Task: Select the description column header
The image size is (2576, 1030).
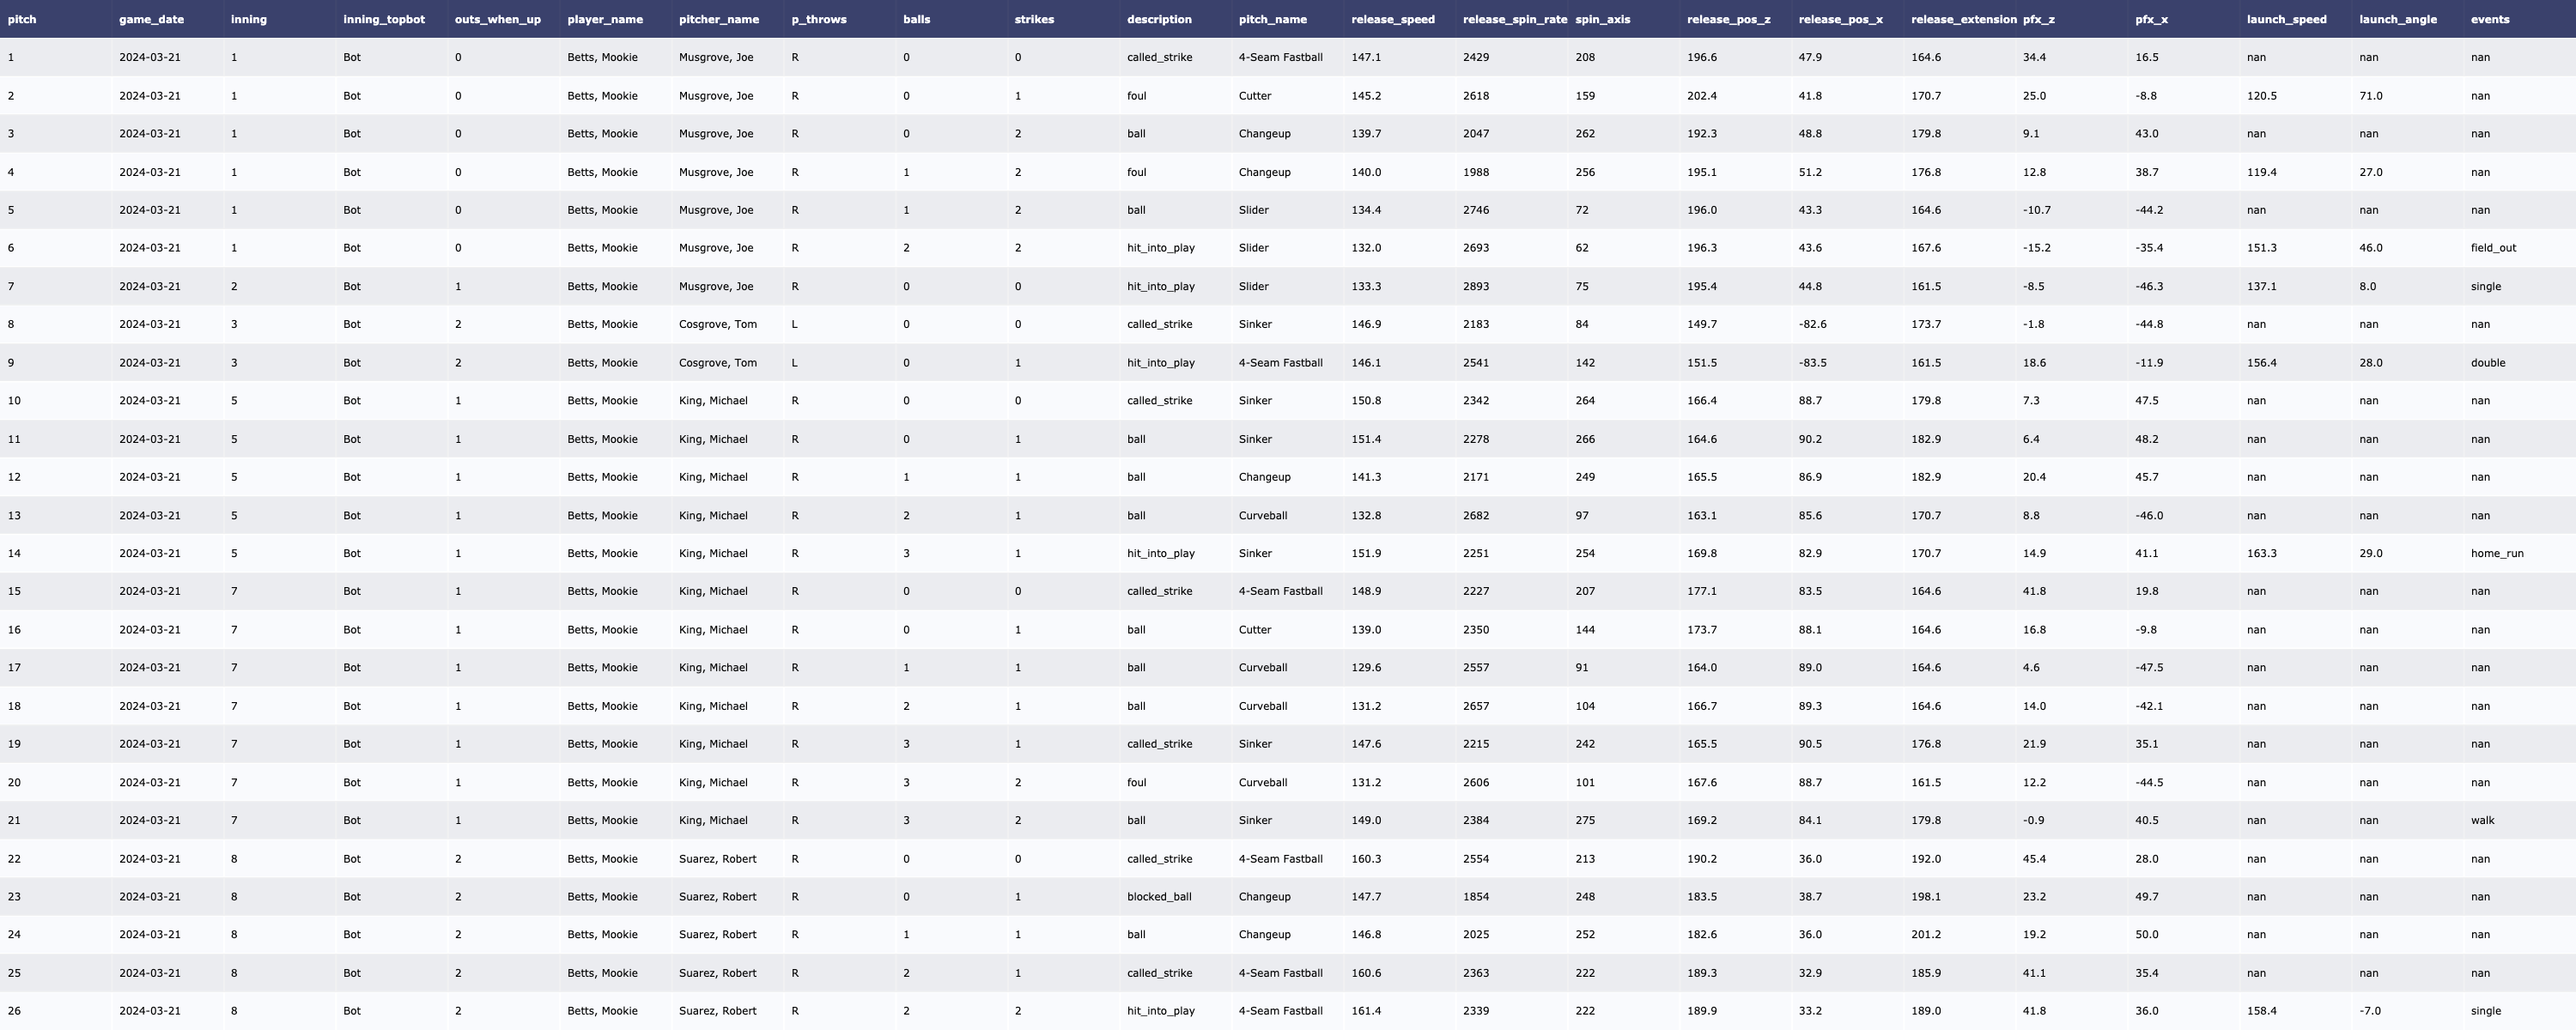Action: pos(1158,19)
